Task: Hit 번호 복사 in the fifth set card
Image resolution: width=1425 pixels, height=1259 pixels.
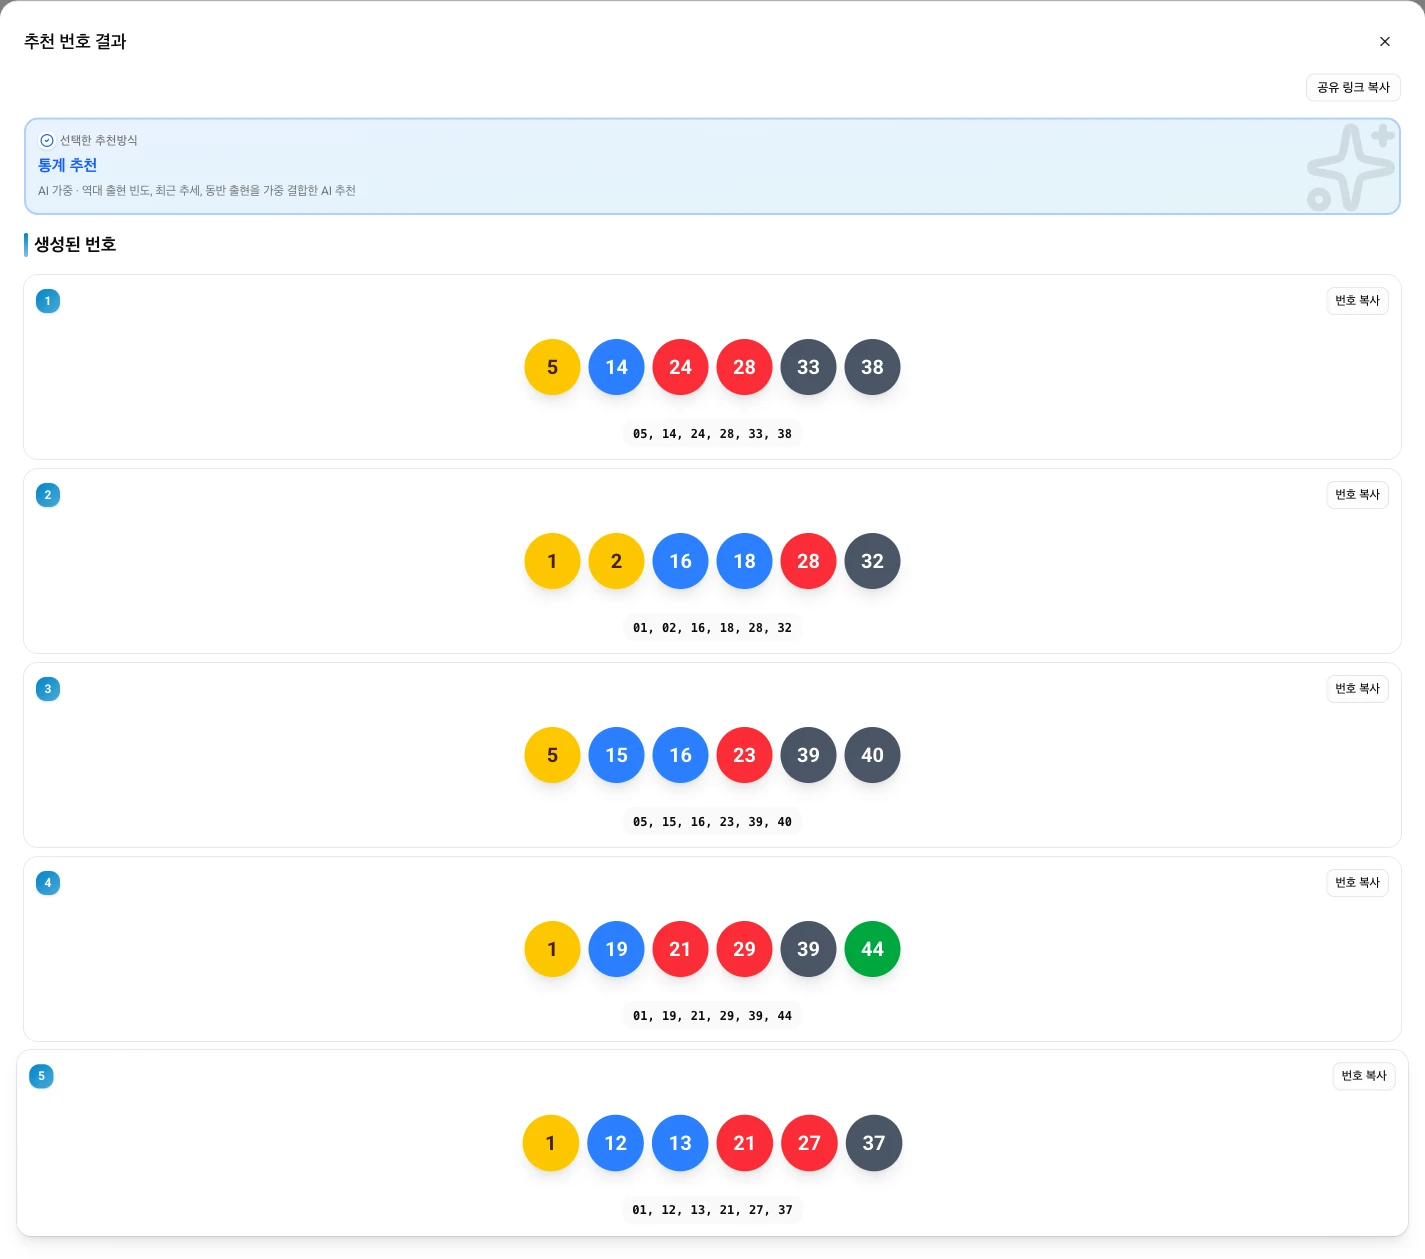Action: [x=1363, y=1076]
